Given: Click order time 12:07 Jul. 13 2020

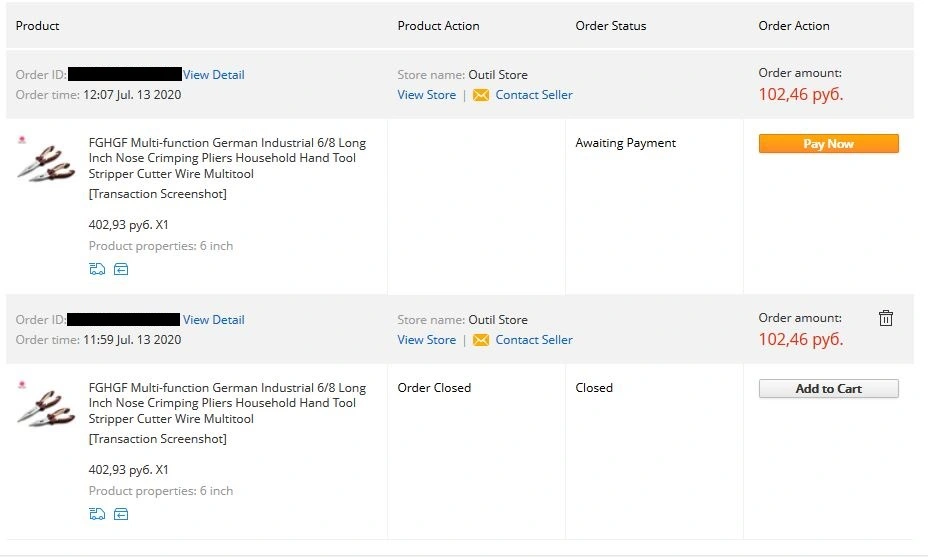Looking at the screenshot, I should click(x=132, y=95).
